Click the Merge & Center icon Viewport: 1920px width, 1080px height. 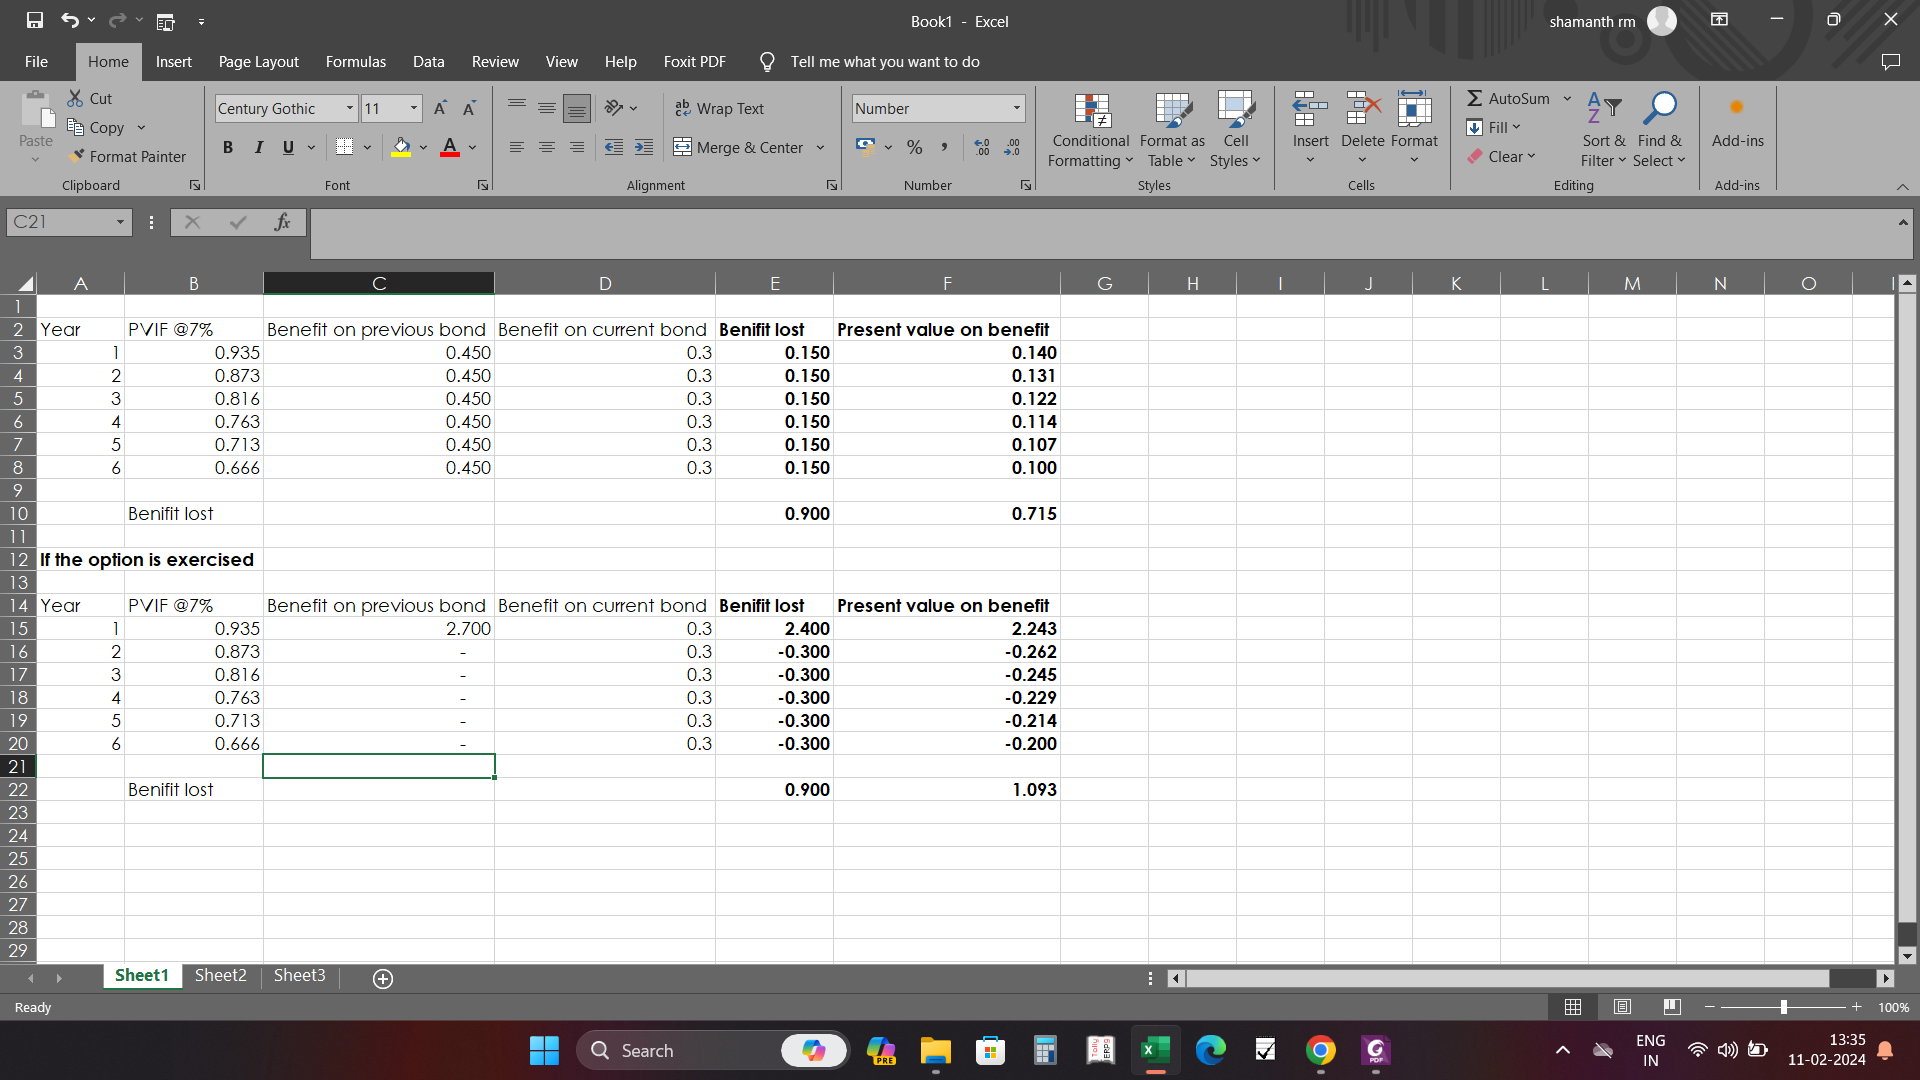(683, 148)
